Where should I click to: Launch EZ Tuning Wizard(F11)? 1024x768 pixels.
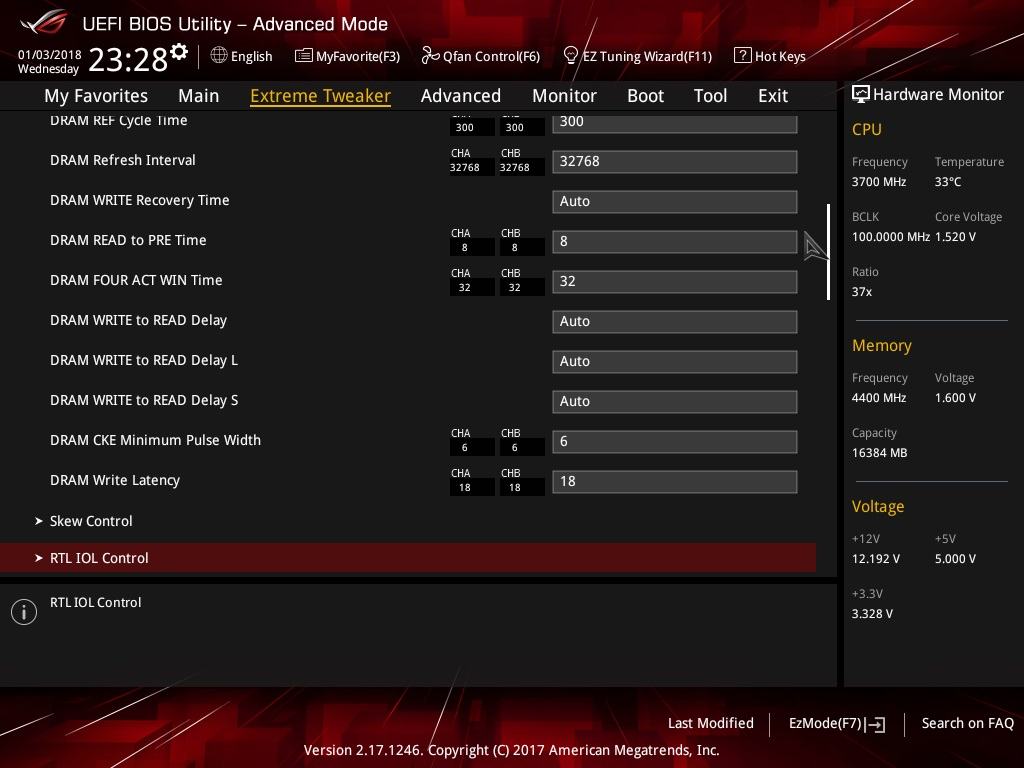637,56
